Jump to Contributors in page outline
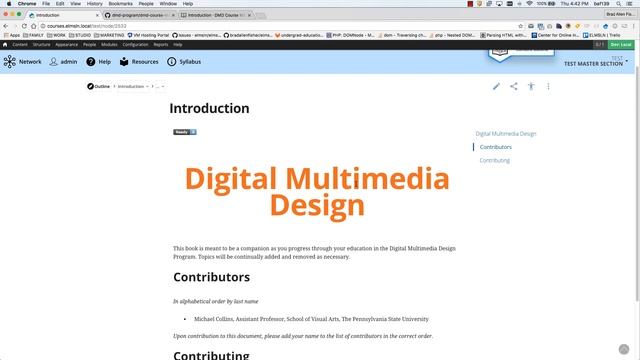The width and height of the screenshot is (640, 360). coord(496,147)
